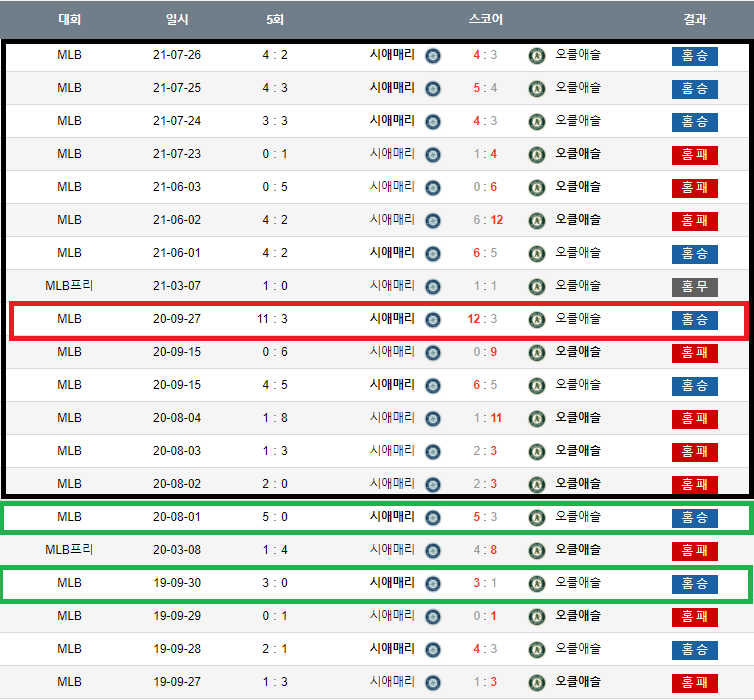Click the Athletics logo in the 19-09-30 row
This screenshot has width=754, height=700.
pos(537,584)
